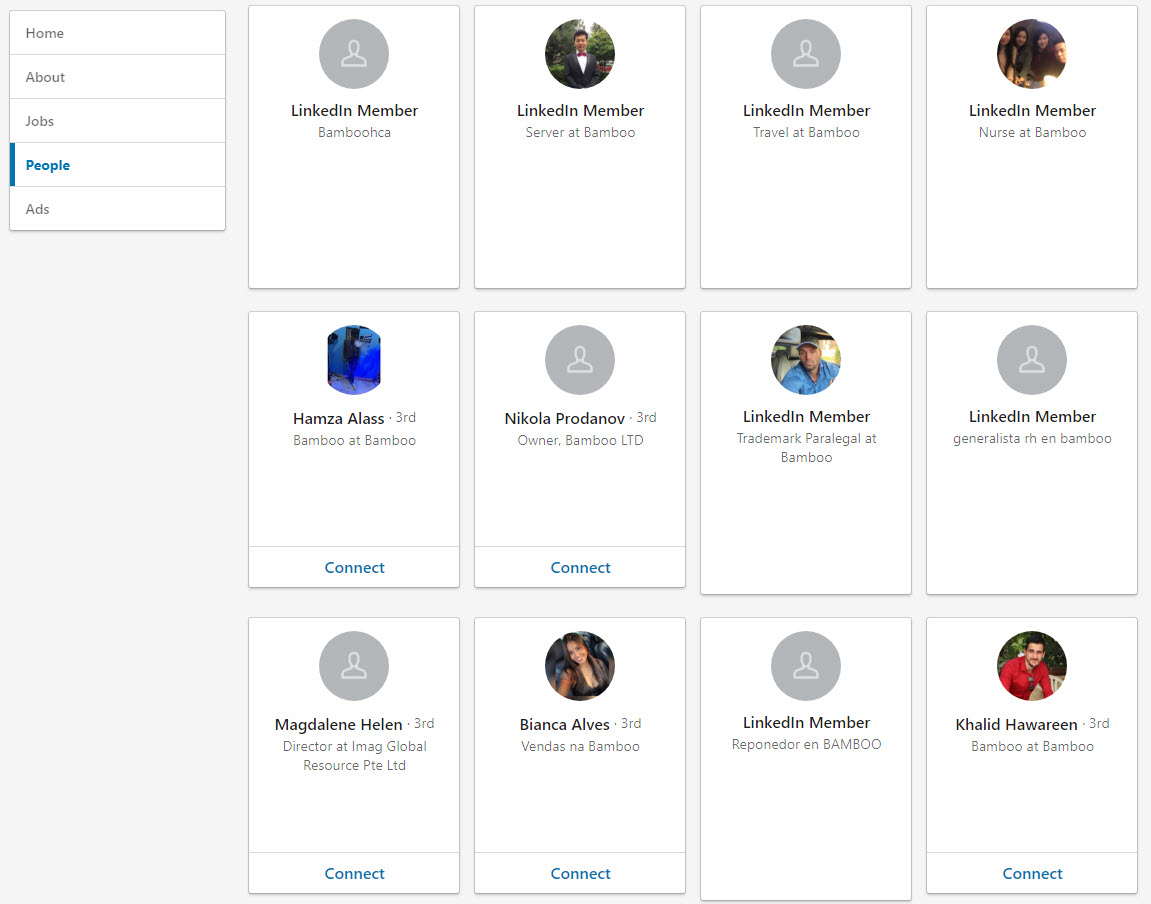Click avatar of generalista rh member
1151x904 pixels.
[1032, 360]
